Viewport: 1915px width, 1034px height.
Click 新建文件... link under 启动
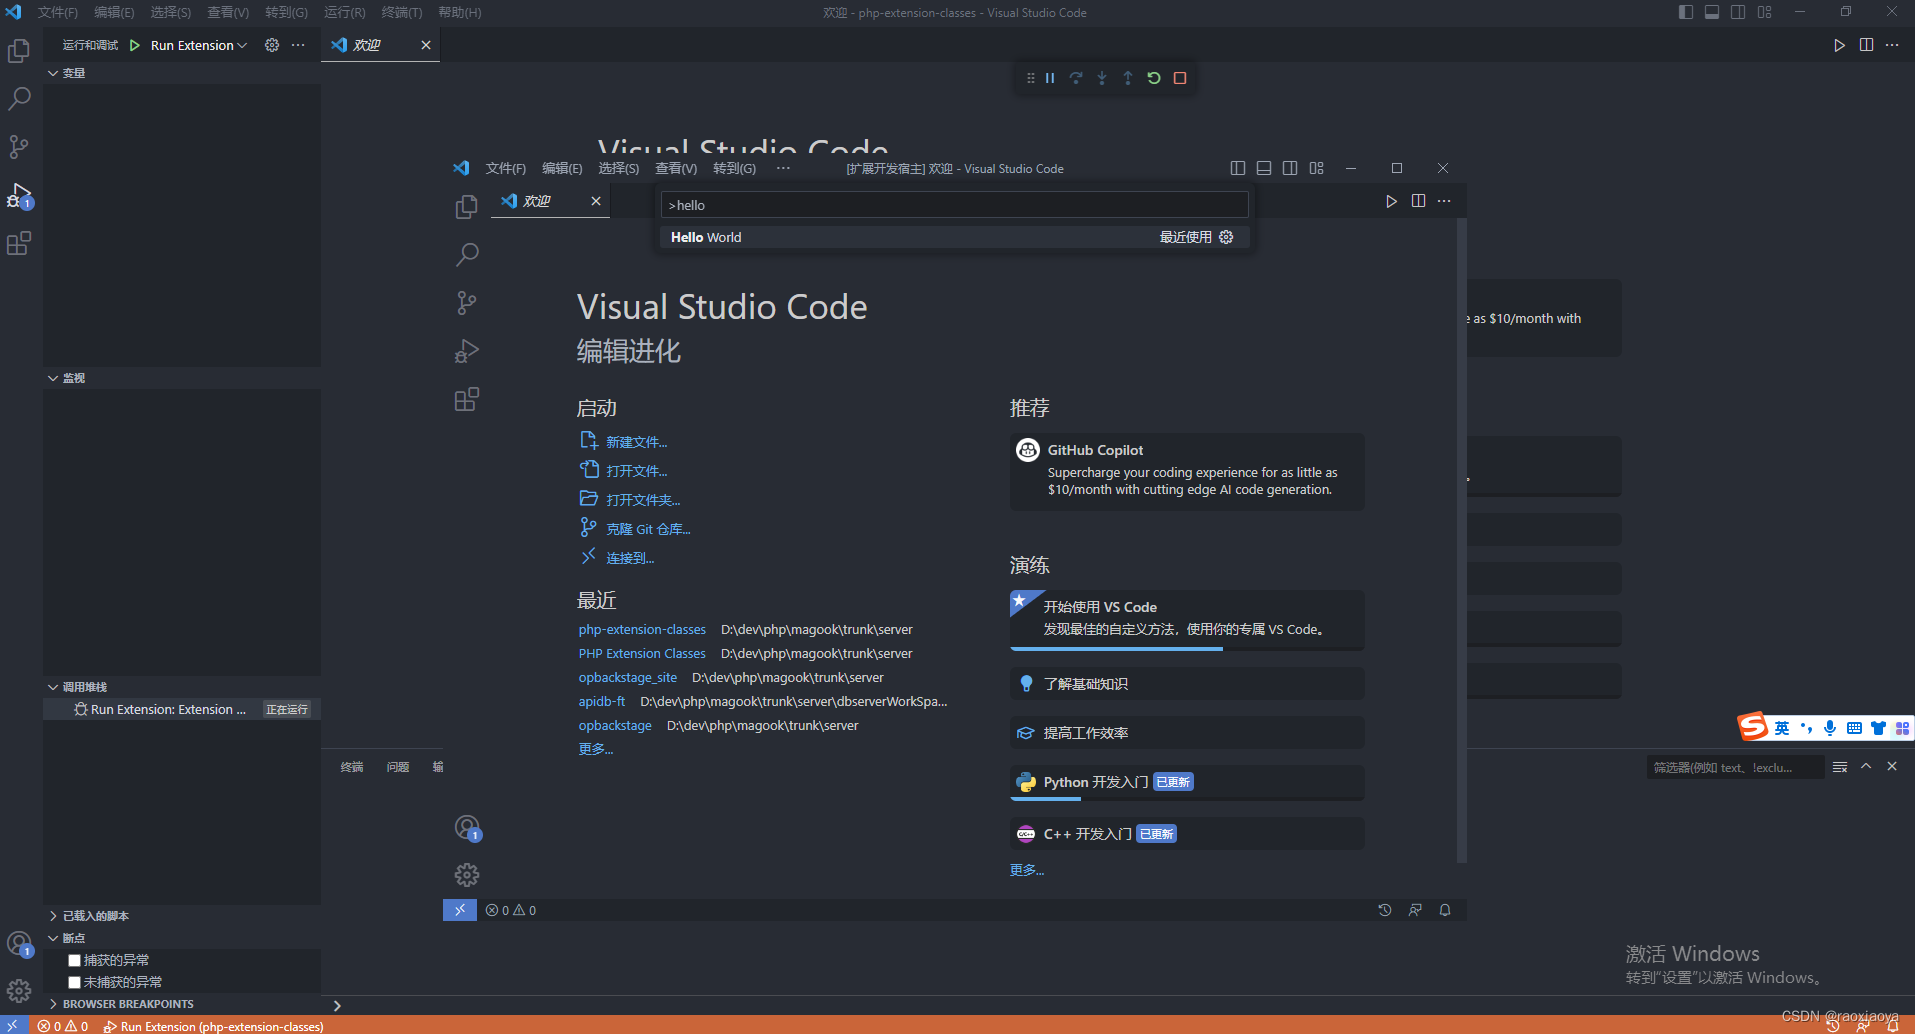[x=636, y=442]
